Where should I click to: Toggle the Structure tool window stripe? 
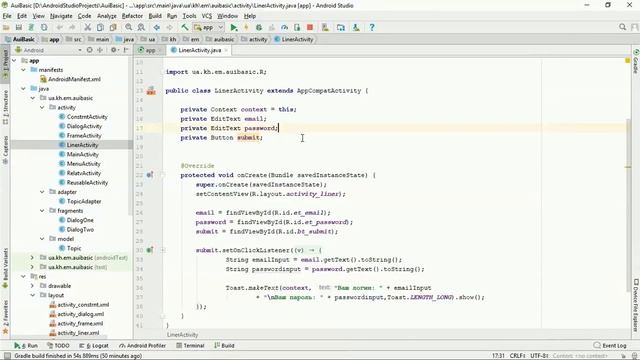coord(5,107)
